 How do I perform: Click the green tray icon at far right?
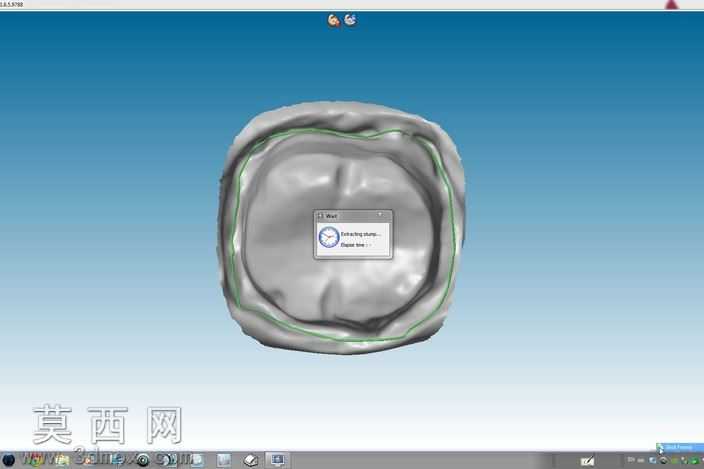click(695, 460)
